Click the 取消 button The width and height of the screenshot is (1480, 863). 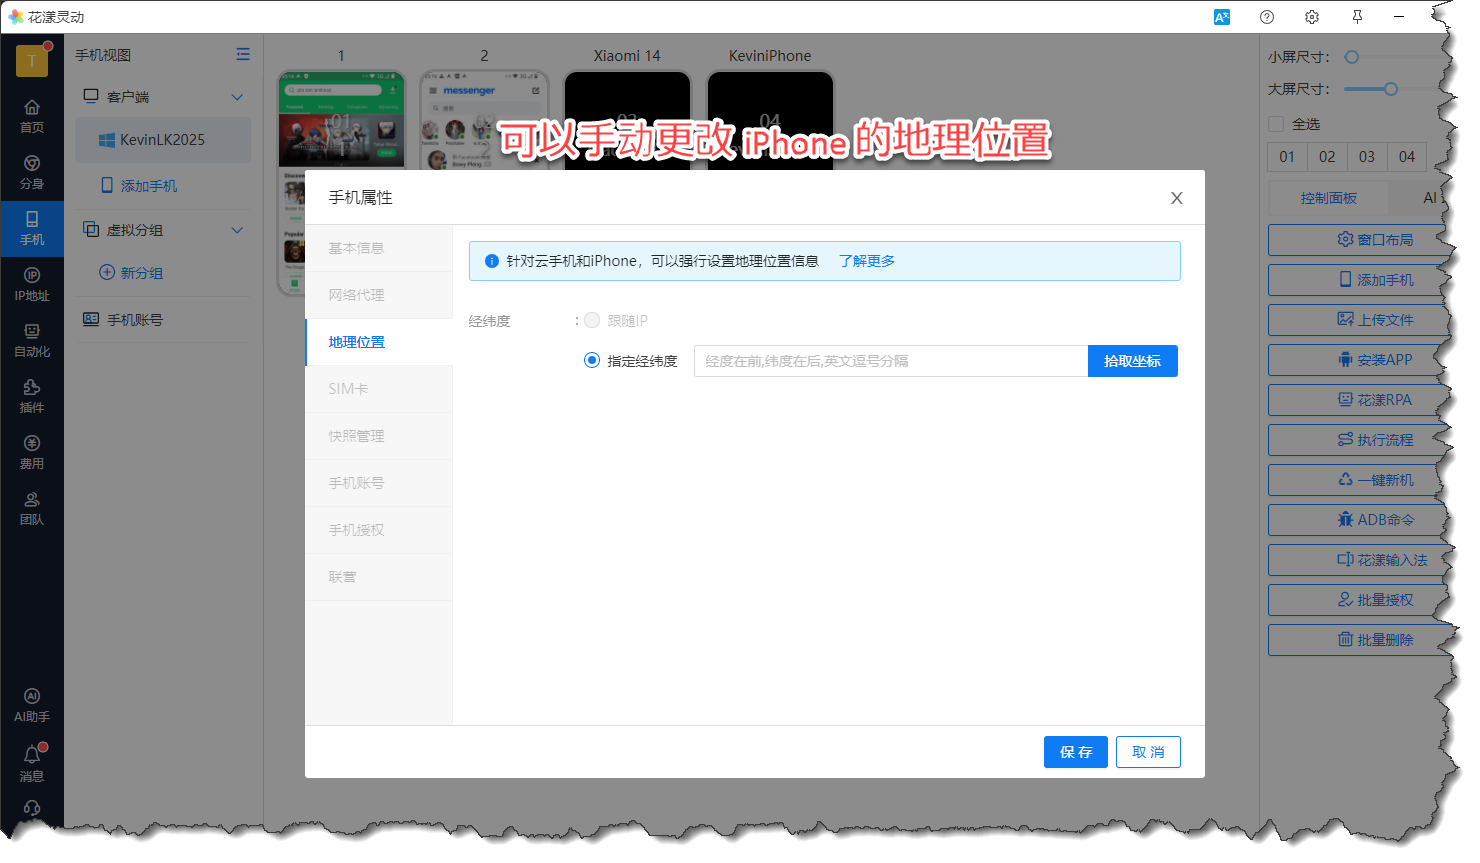pos(1148,752)
